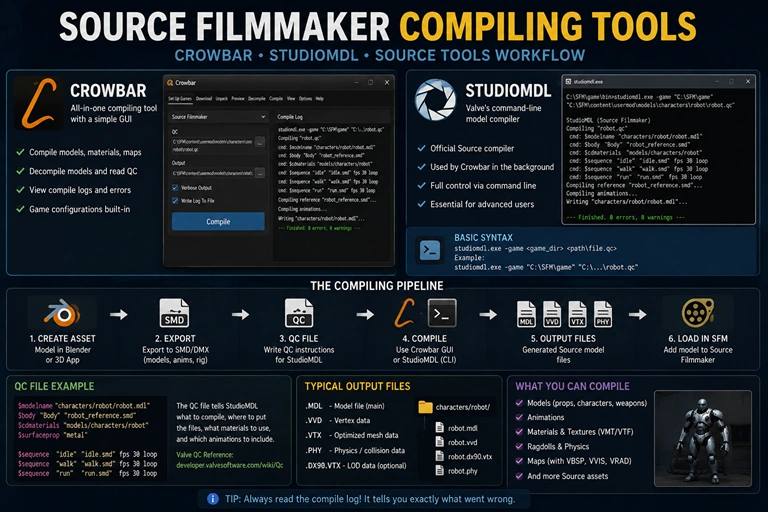Click the checkbox beside And more Source assets
The image size is (768, 512).
click(519, 476)
